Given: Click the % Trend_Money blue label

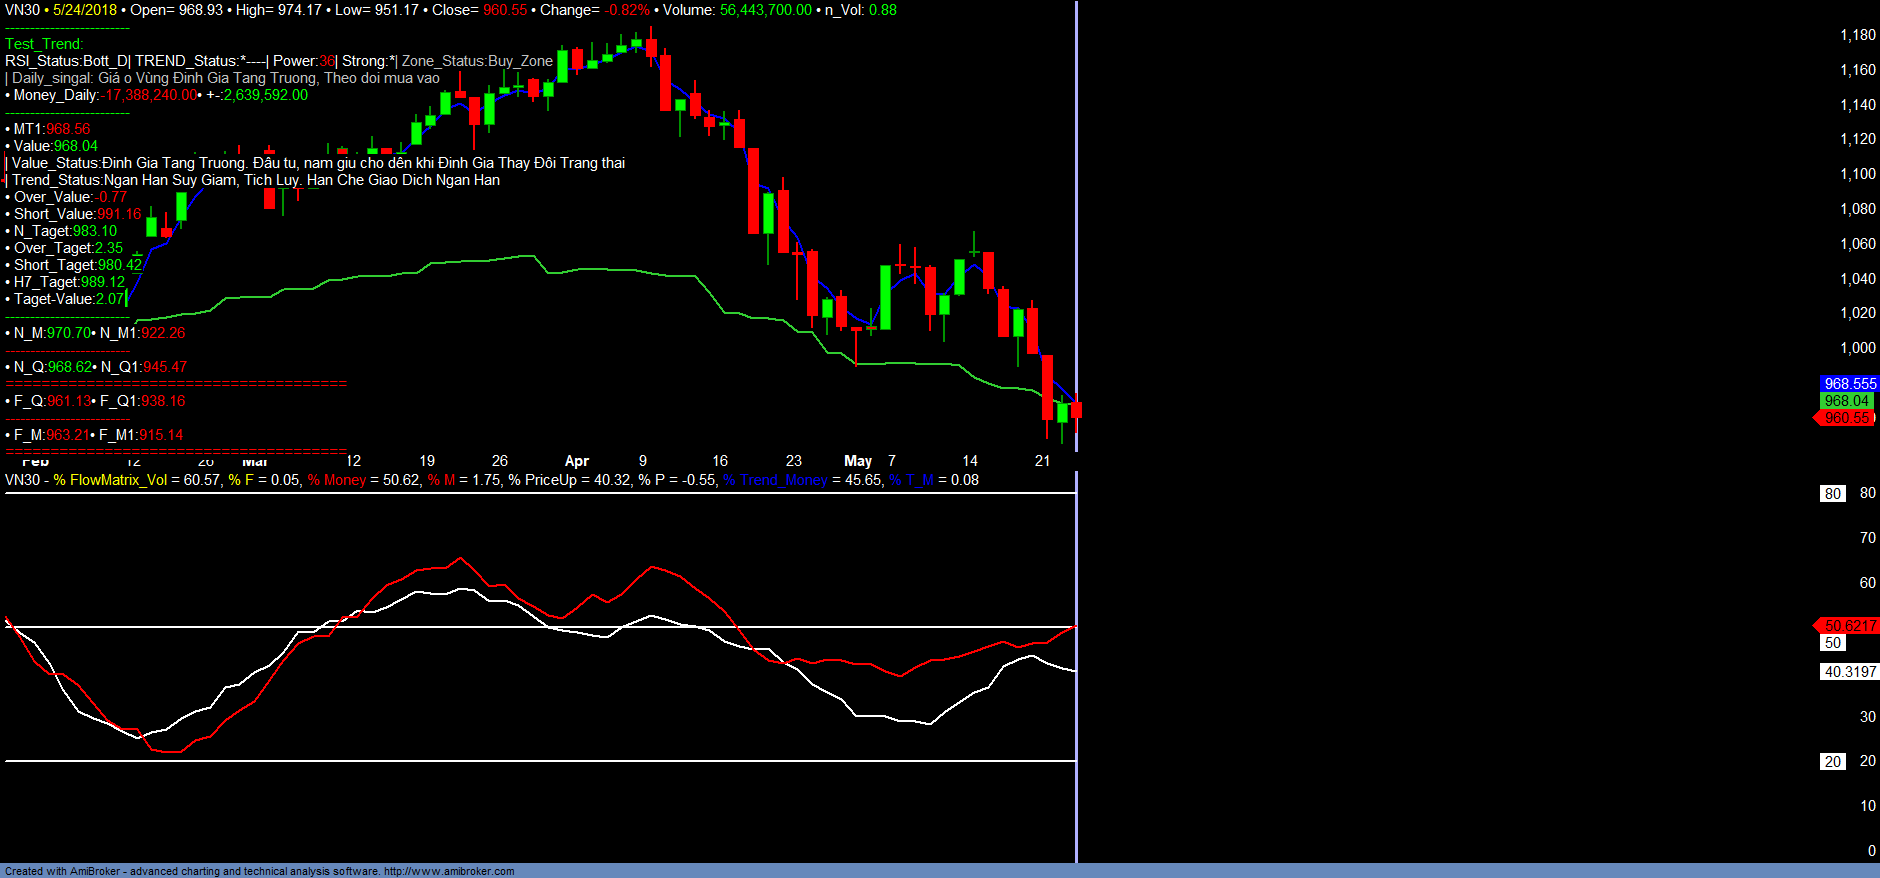Looking at the screenshot, I should pos(775,480).
